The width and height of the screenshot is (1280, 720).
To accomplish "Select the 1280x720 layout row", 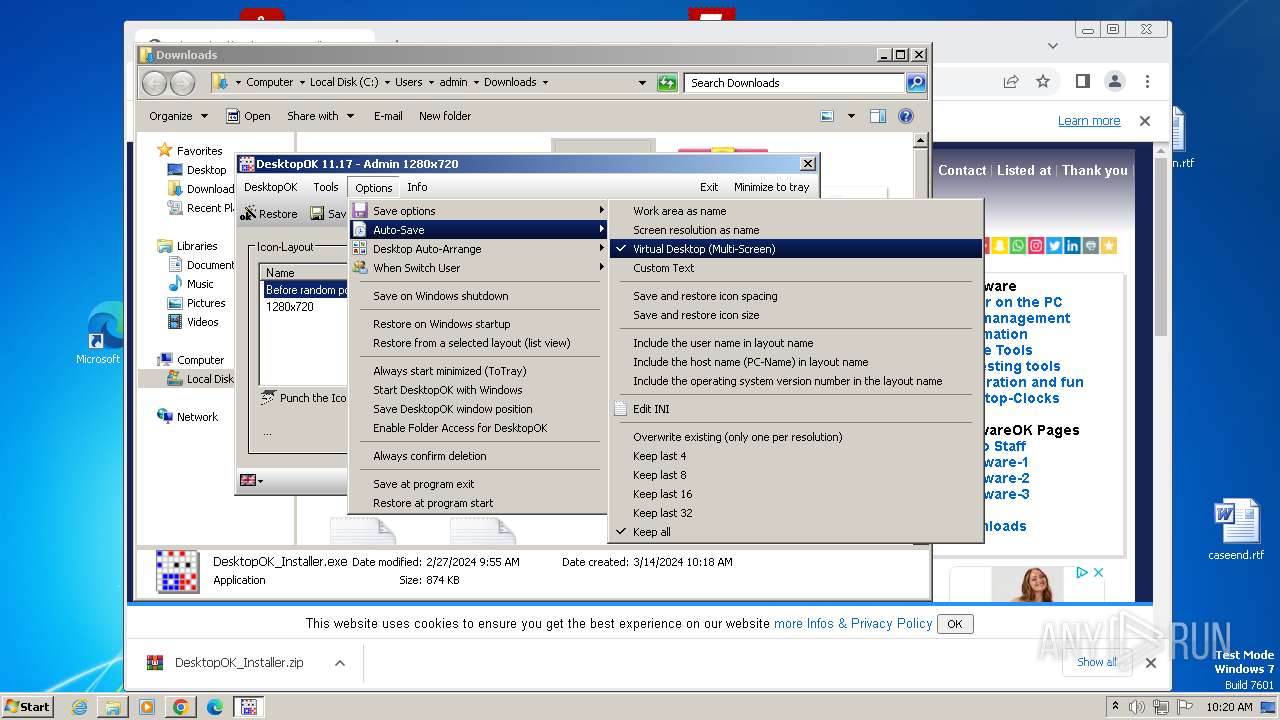I will point(305,307).
